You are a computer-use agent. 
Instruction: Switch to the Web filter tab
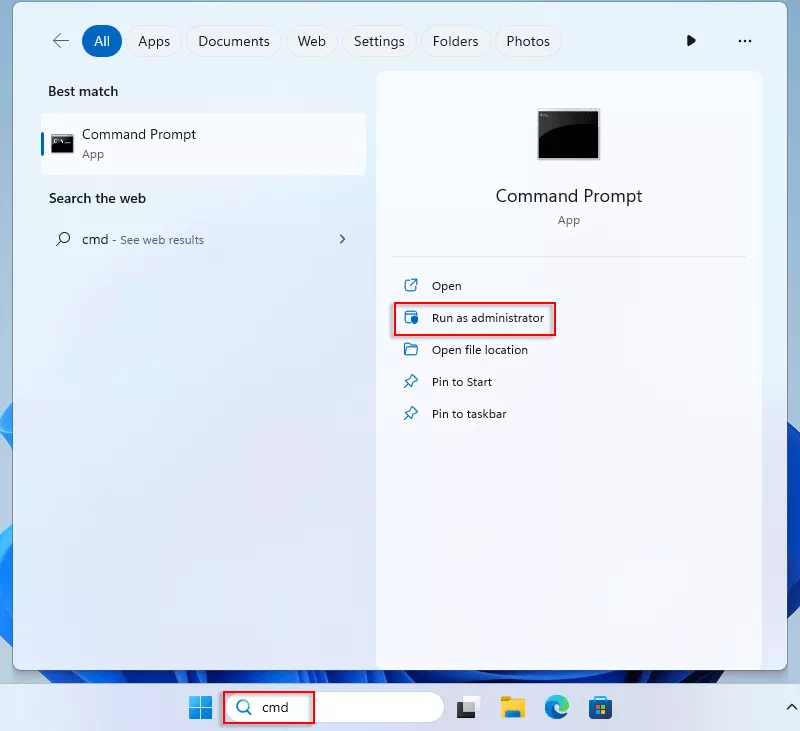coord(311,41)
